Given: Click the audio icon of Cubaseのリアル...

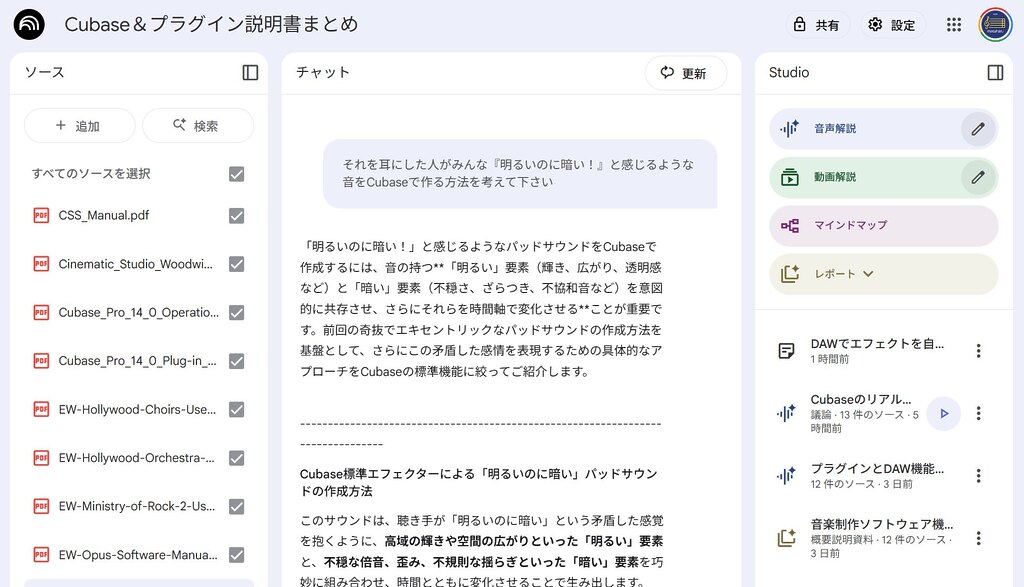Looking at the screenshot, I should tap(787, 413).
